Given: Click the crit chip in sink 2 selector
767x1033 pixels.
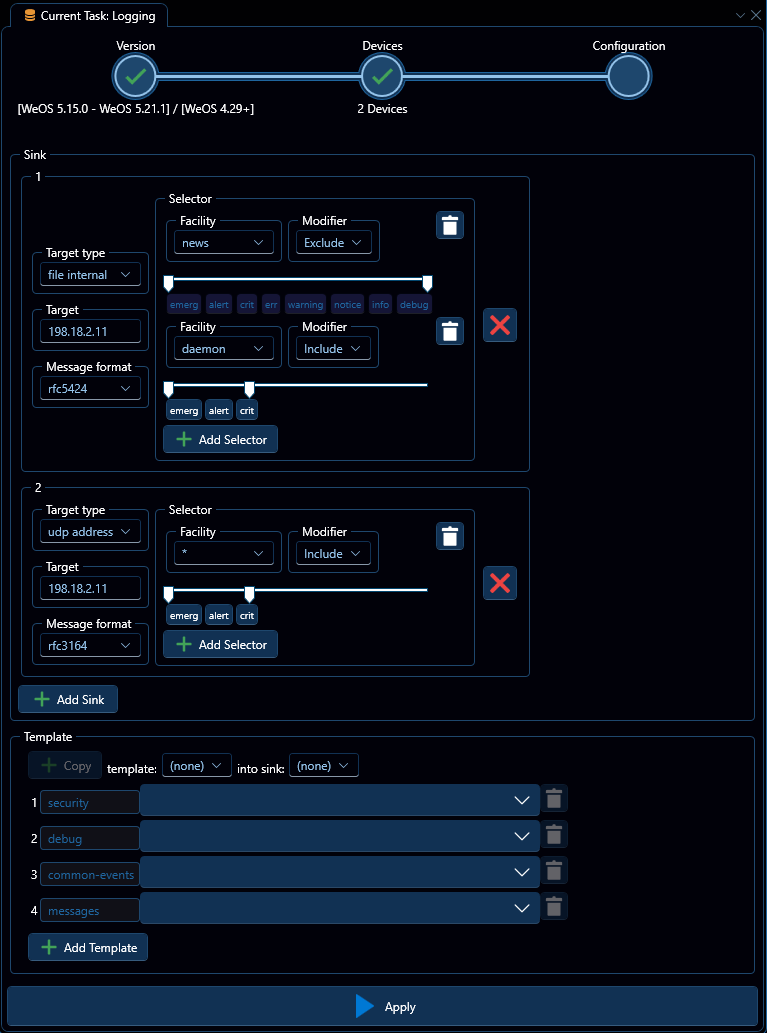Looking at the screenshot, I should click(247, 615).
